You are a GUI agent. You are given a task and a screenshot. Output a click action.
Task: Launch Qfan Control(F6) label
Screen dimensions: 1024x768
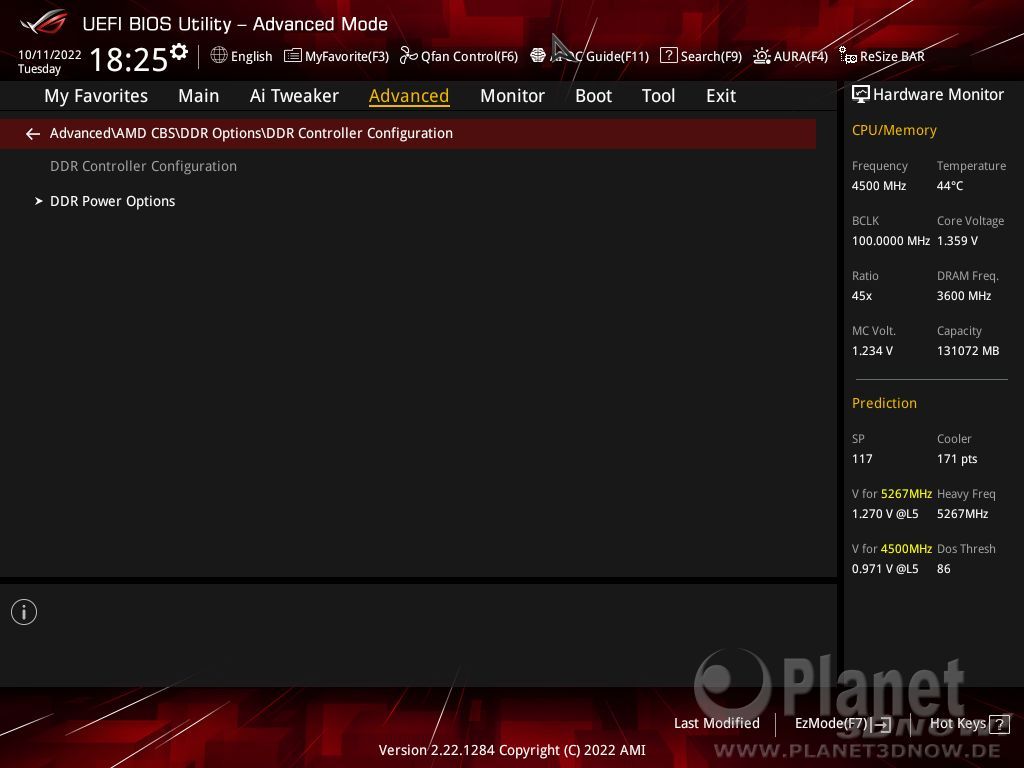pos(470,56)
